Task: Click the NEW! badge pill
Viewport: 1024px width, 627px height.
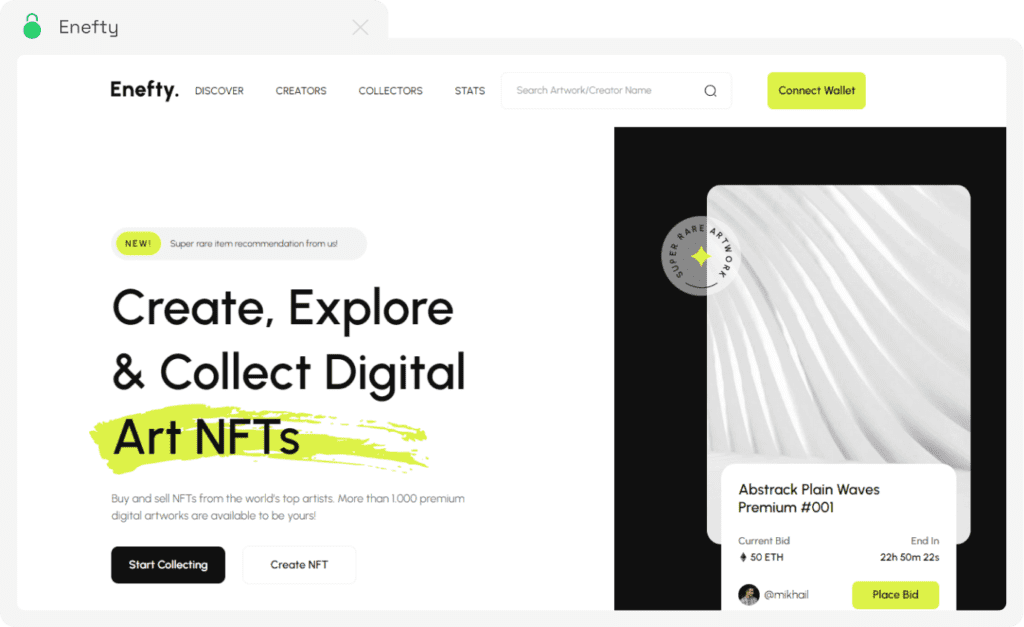Action: [138, 244]
